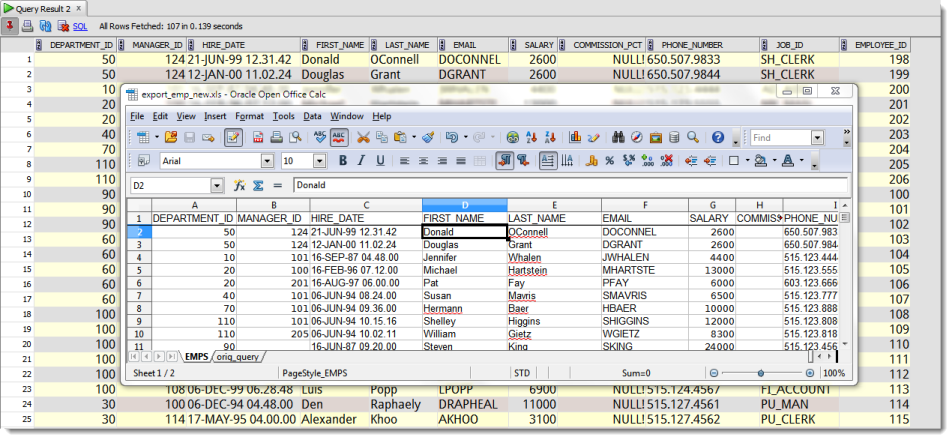The width and height of the screenshot is (952, 440).
Task: Expand the Font Color dropdown arrow
Action: click(x=801, y=161)
